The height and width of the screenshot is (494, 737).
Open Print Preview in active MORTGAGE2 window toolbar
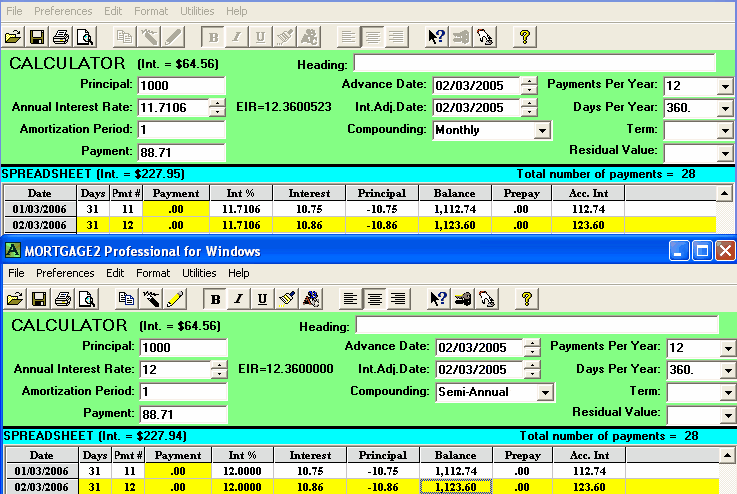coord(85,298)
